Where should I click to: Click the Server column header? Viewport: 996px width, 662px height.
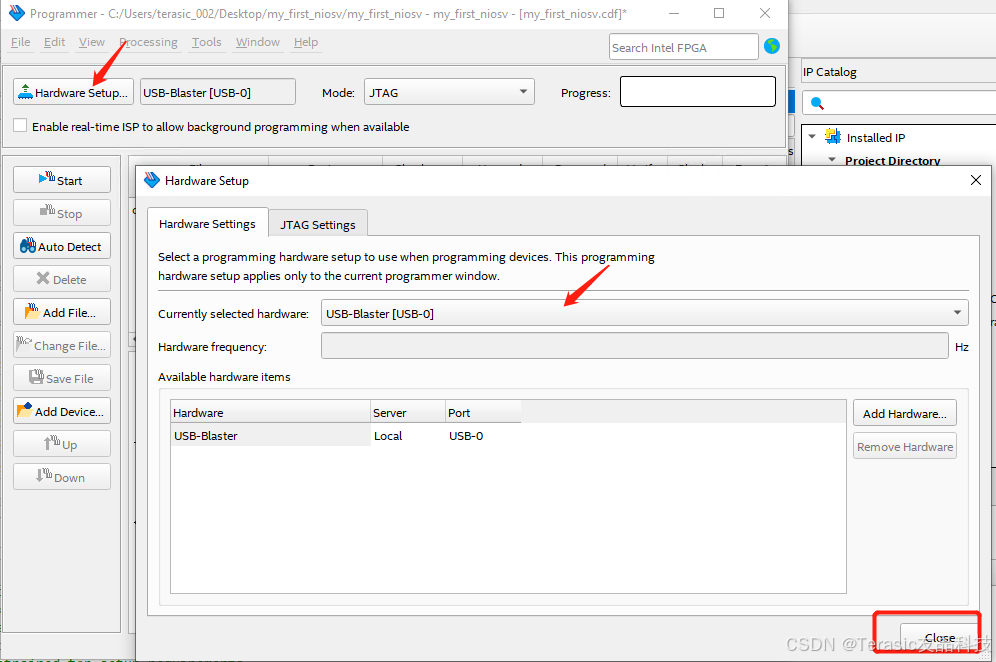tap(408, 412)
